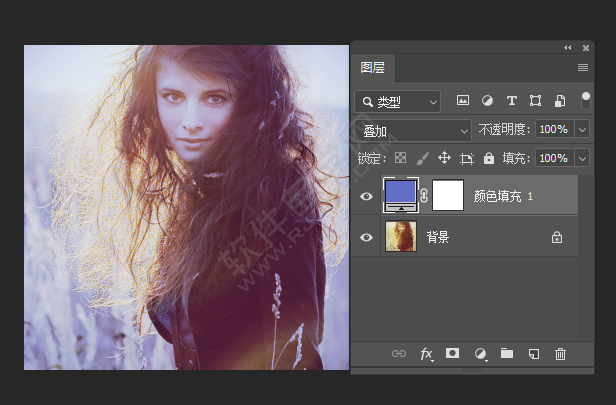Hide the 颜色填充 1 layer
Screen dimensions: 616x405
point(366,197)
